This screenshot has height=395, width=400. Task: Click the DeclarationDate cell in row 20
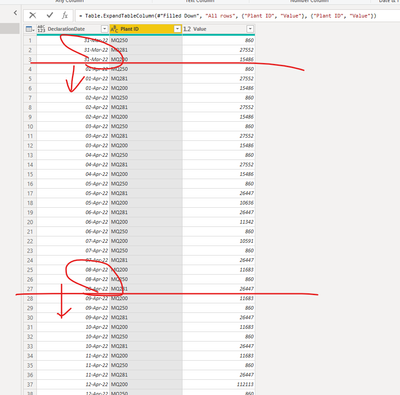point(73,222)
